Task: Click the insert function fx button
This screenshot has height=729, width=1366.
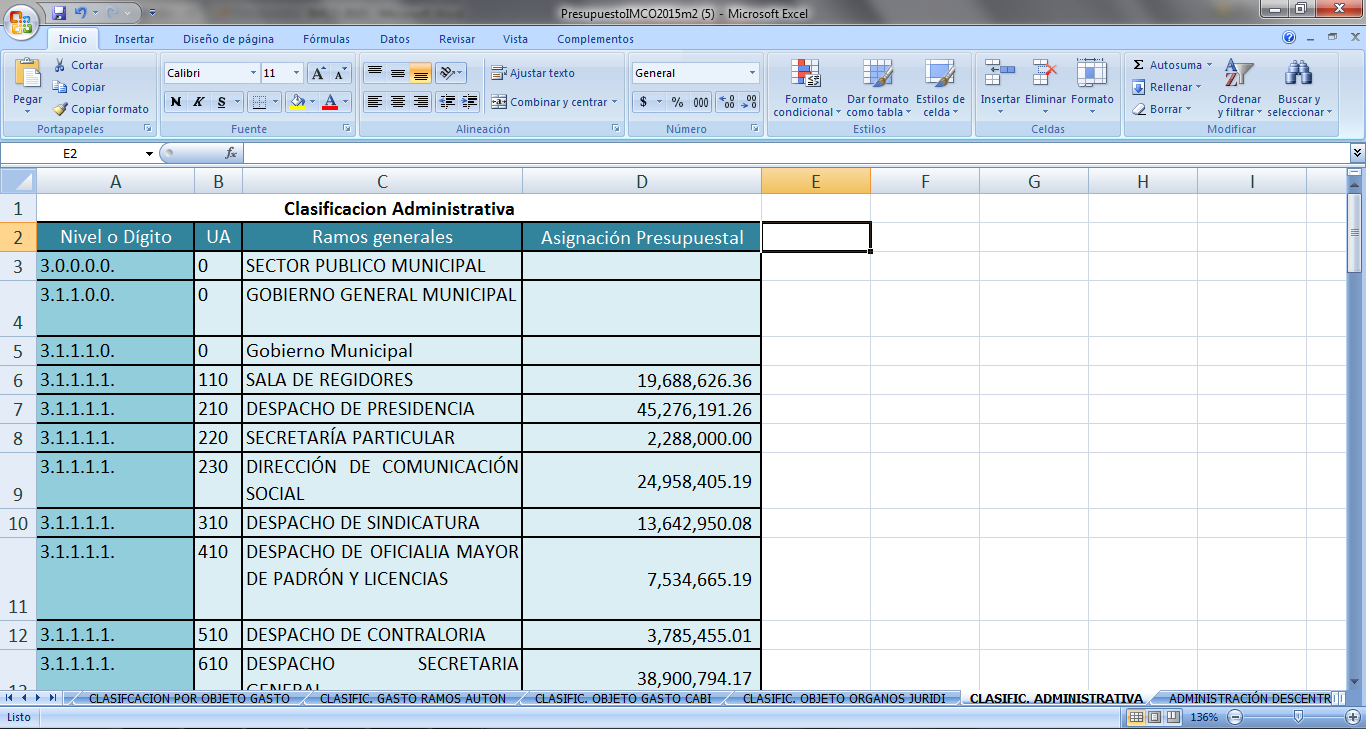Action: point(231,153)
